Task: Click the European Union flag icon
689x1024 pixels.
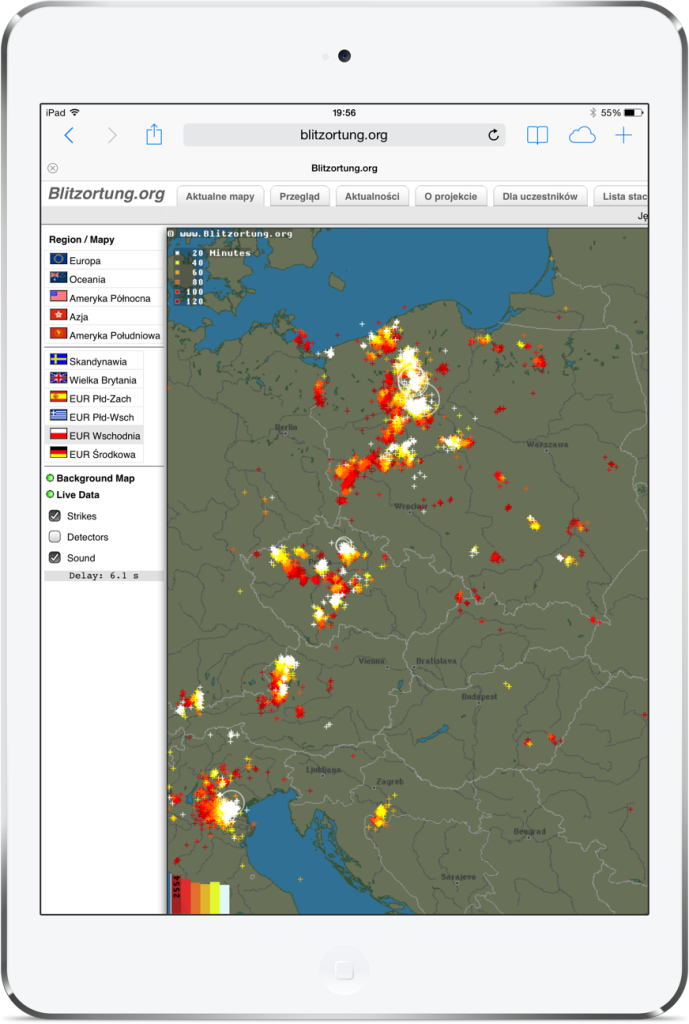Action: pyautogui.click(x=58, y=259)
